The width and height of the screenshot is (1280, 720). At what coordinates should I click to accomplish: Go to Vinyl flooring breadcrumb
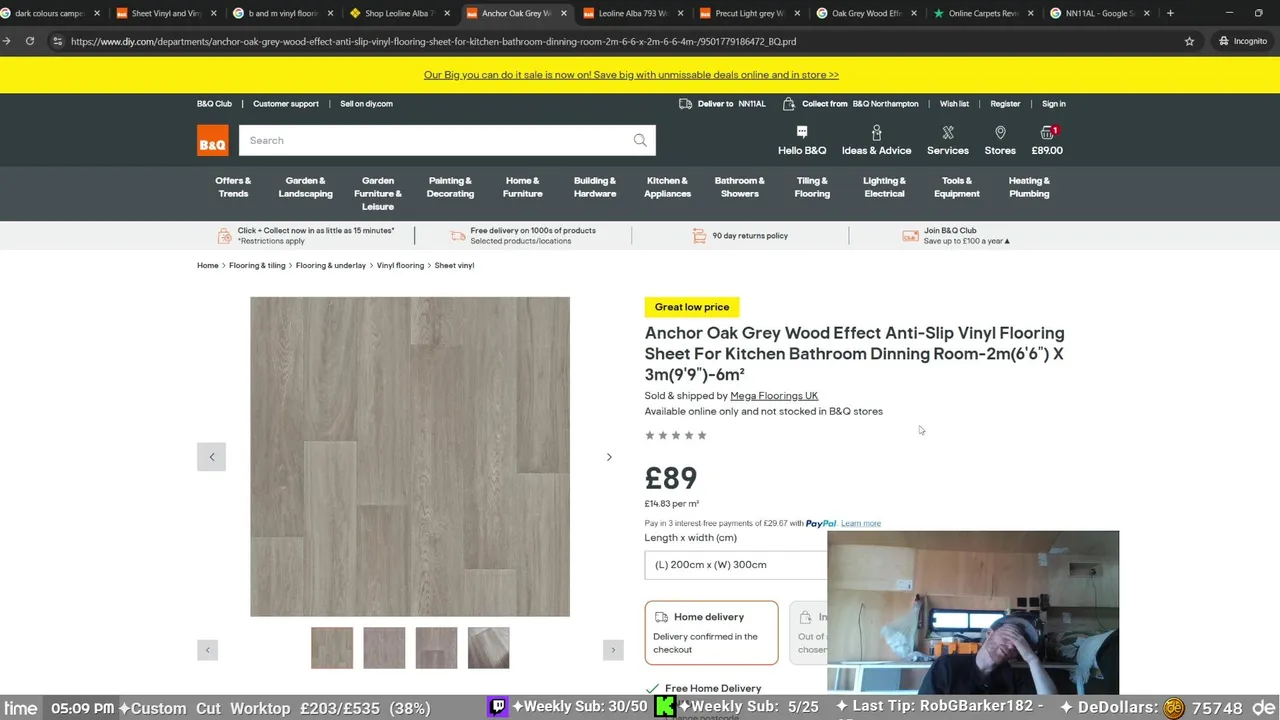click(x=400, y=265)
